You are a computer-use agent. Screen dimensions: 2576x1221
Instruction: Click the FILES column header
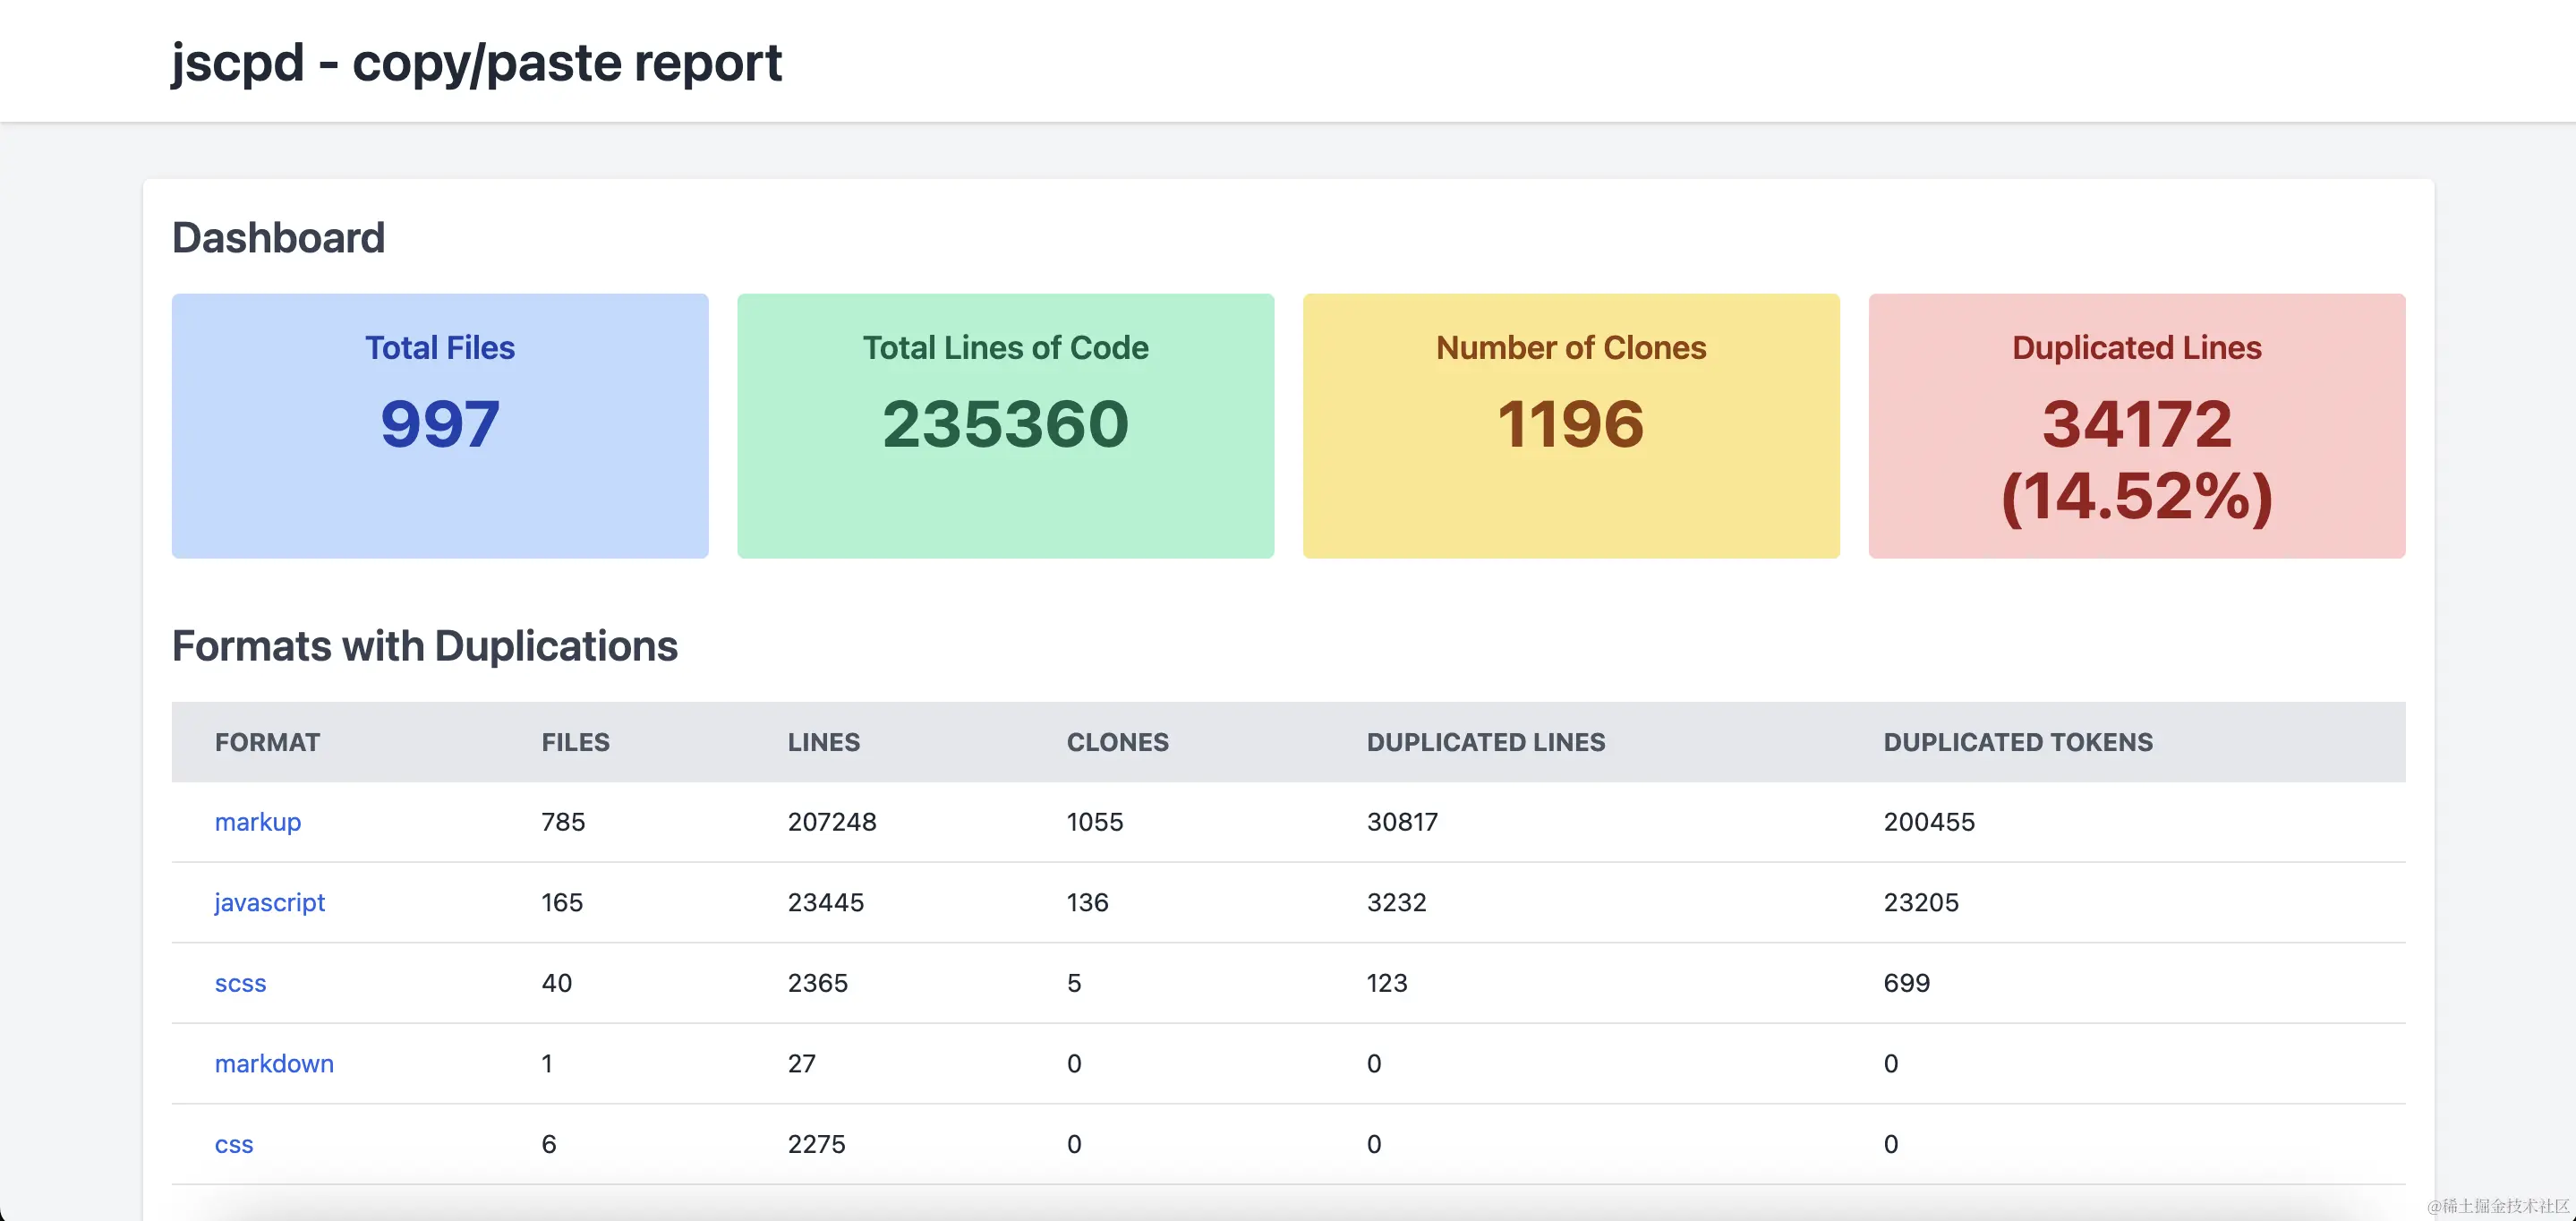(x=575, y=742)
